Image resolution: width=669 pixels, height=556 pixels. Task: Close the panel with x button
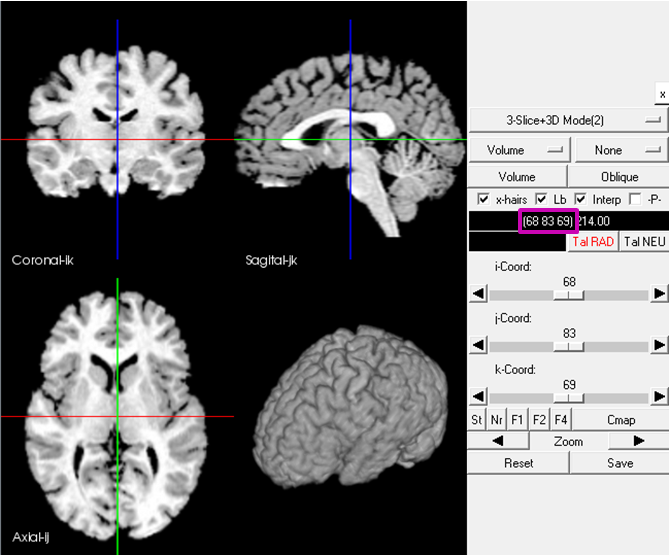pos(662,94)
